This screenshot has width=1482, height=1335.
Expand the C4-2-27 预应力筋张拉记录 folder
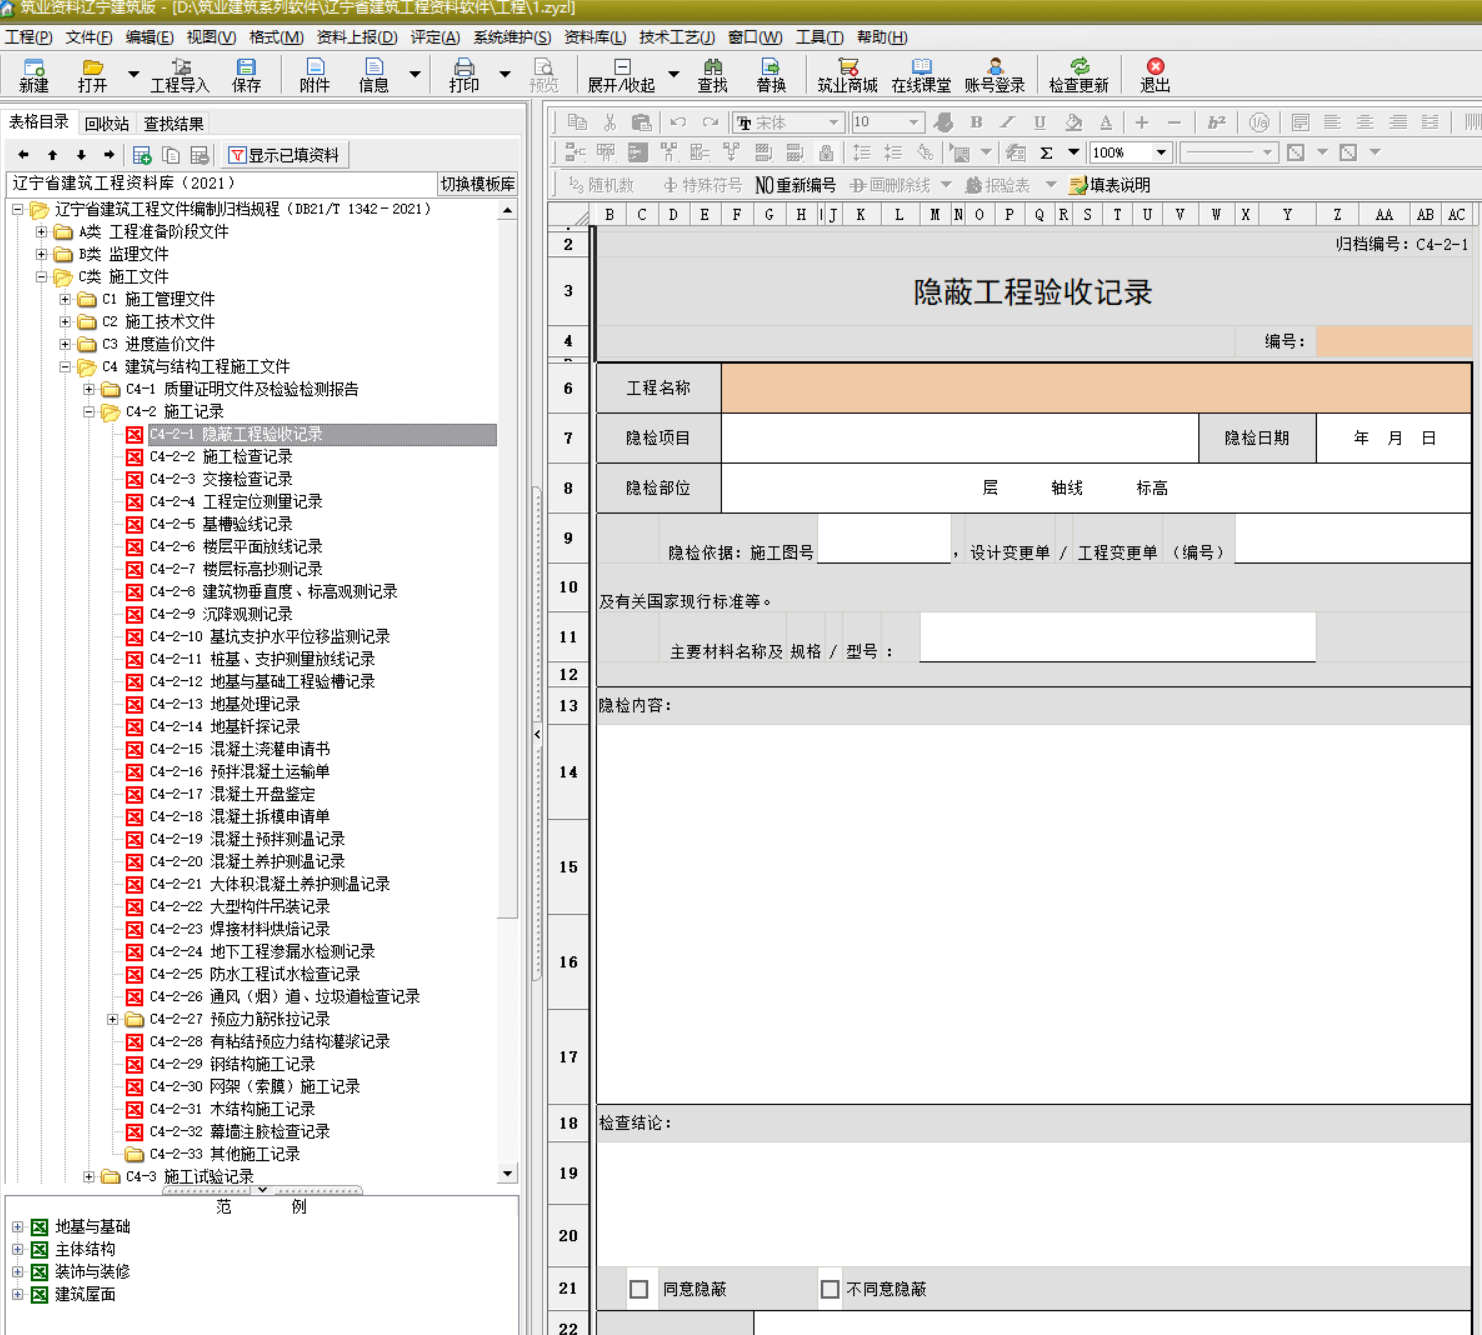coord(113,1019)
